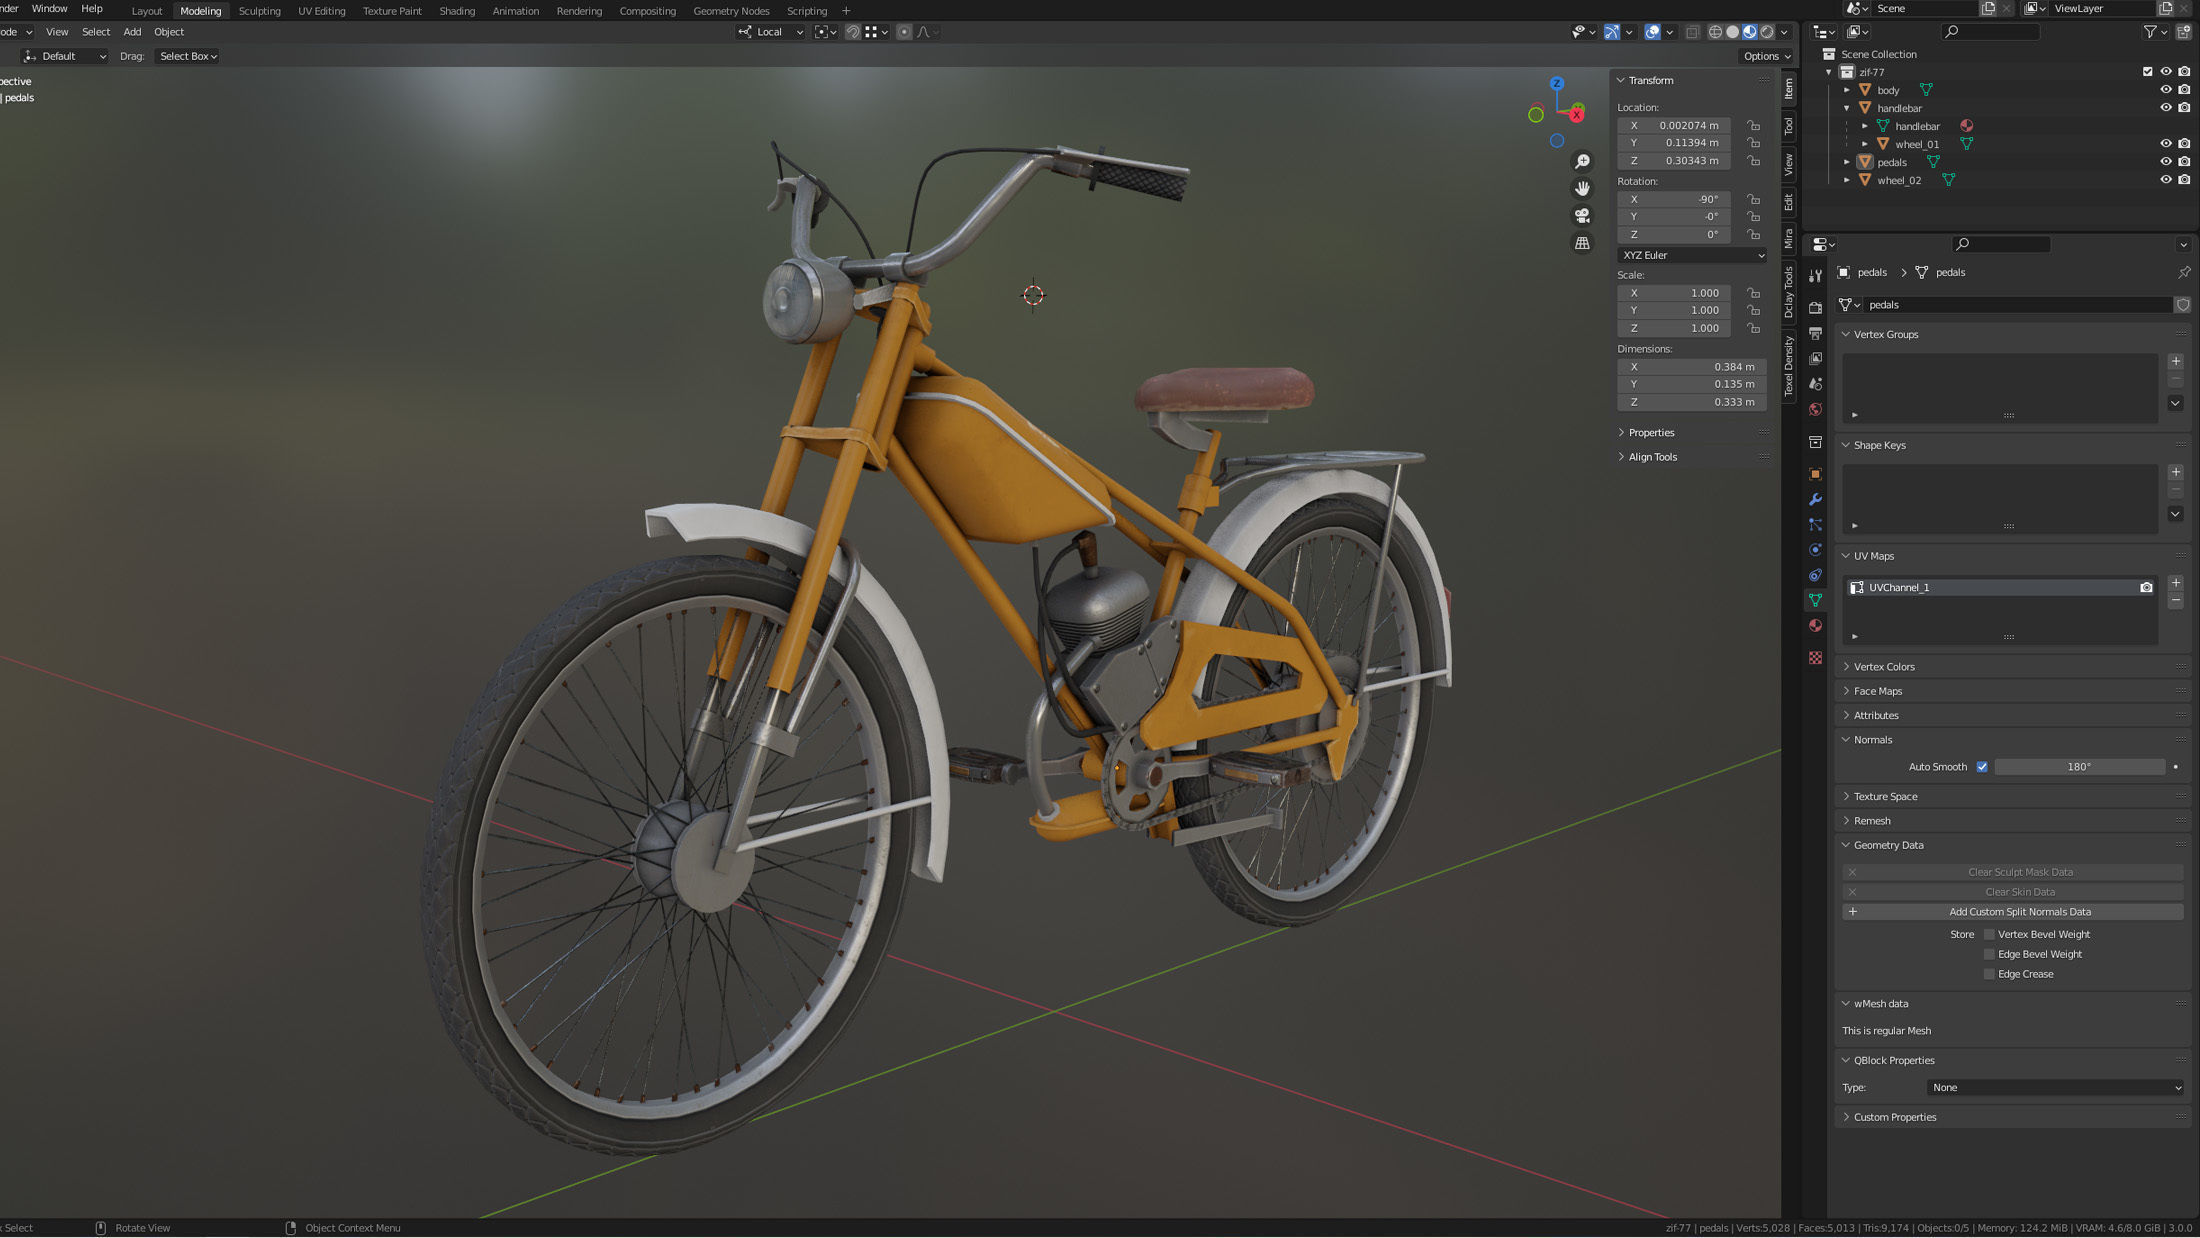
Task: Open the Material properties red sphere icon
Action: pyautogui.click(x=1815, y=625)
